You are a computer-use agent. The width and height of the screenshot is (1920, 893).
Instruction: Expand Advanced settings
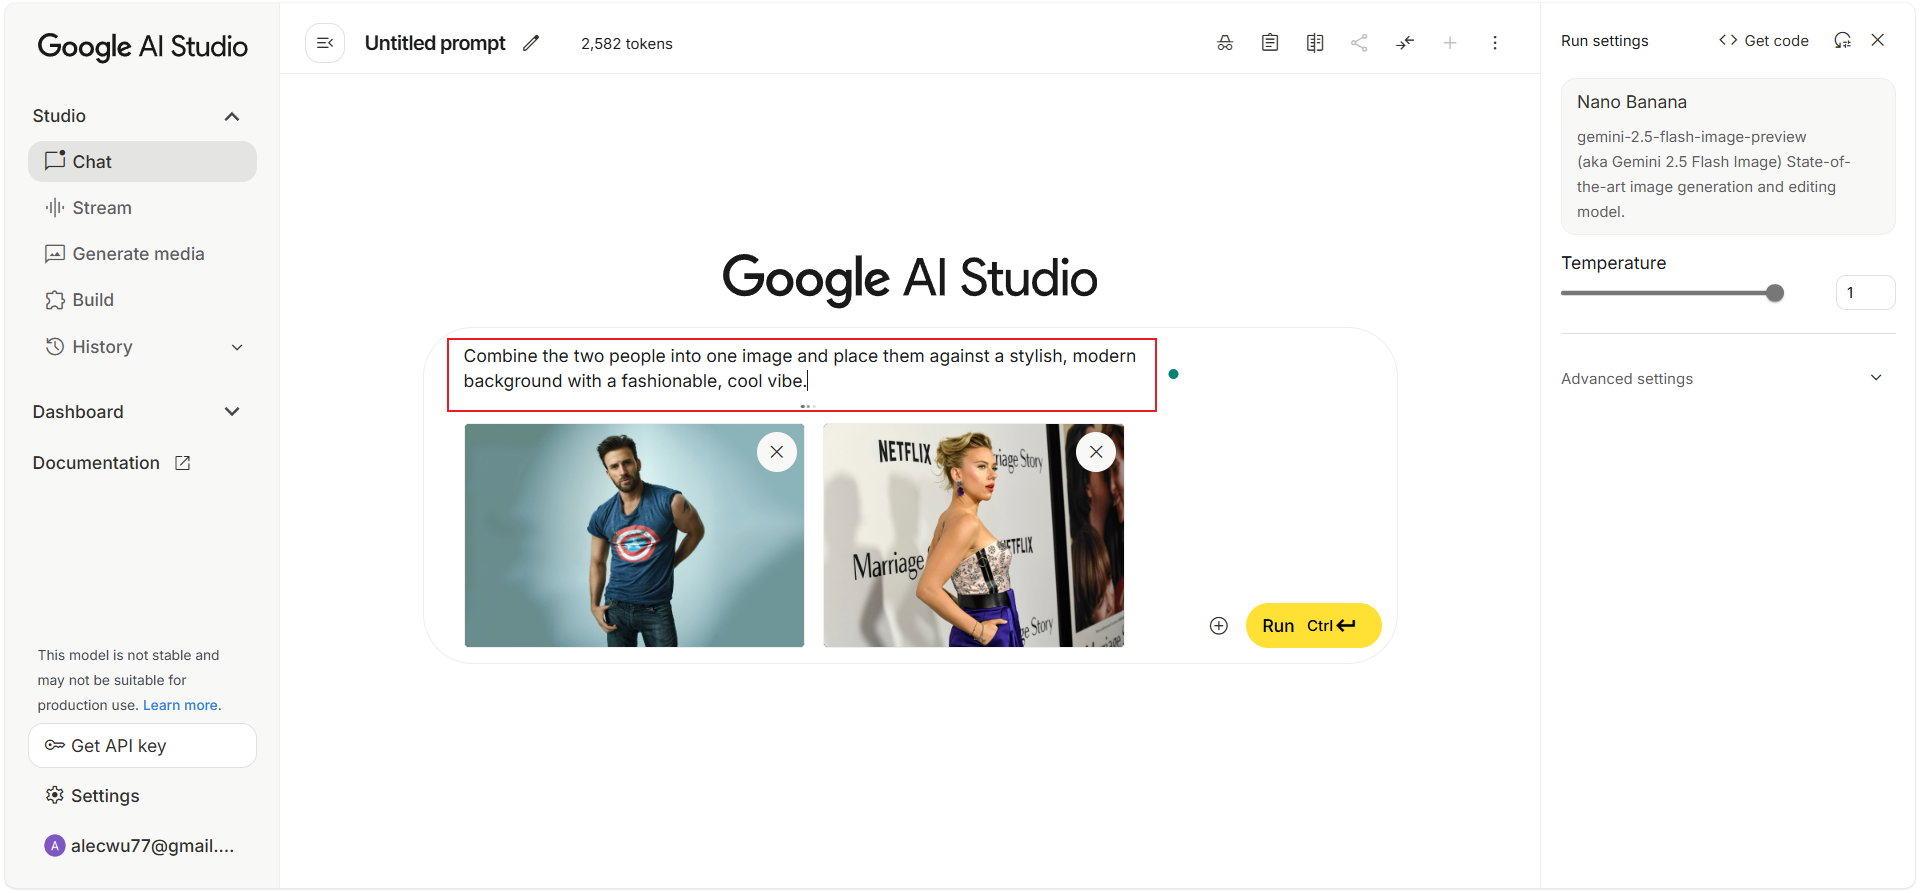tap(1876, 378)
